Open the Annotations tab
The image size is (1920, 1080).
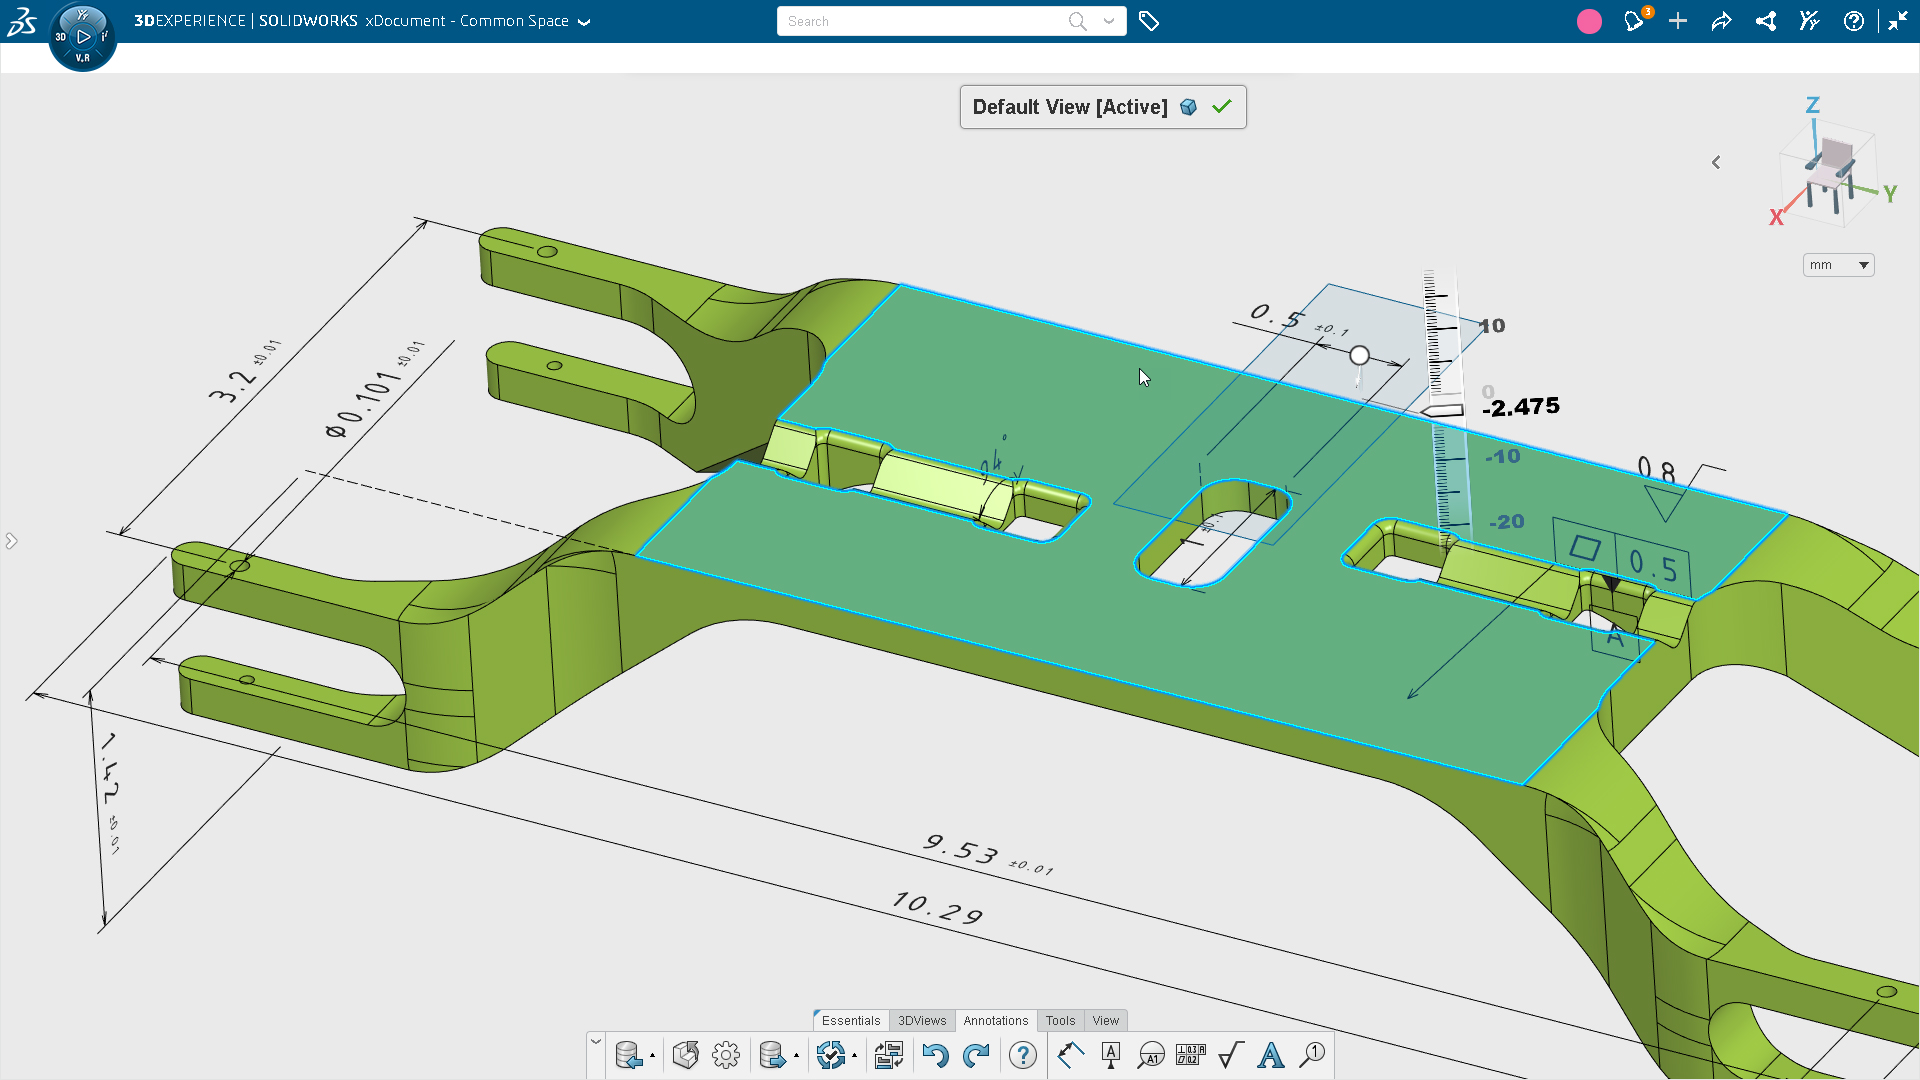[x=995, y=1020]
